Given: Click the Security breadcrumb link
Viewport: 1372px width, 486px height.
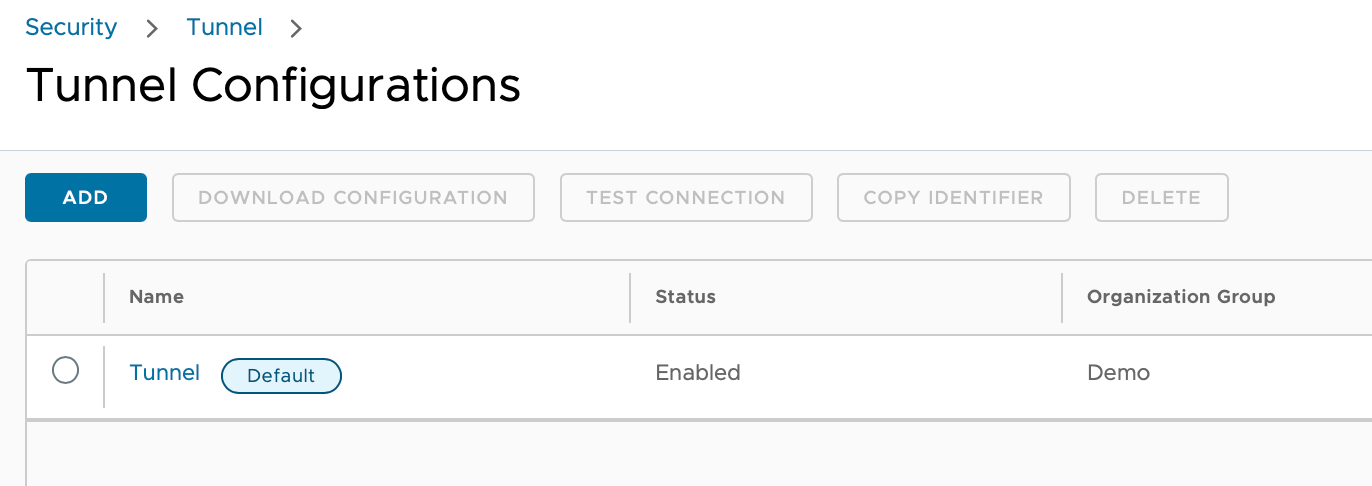Looking at the screenshot, I should (71, 27).
